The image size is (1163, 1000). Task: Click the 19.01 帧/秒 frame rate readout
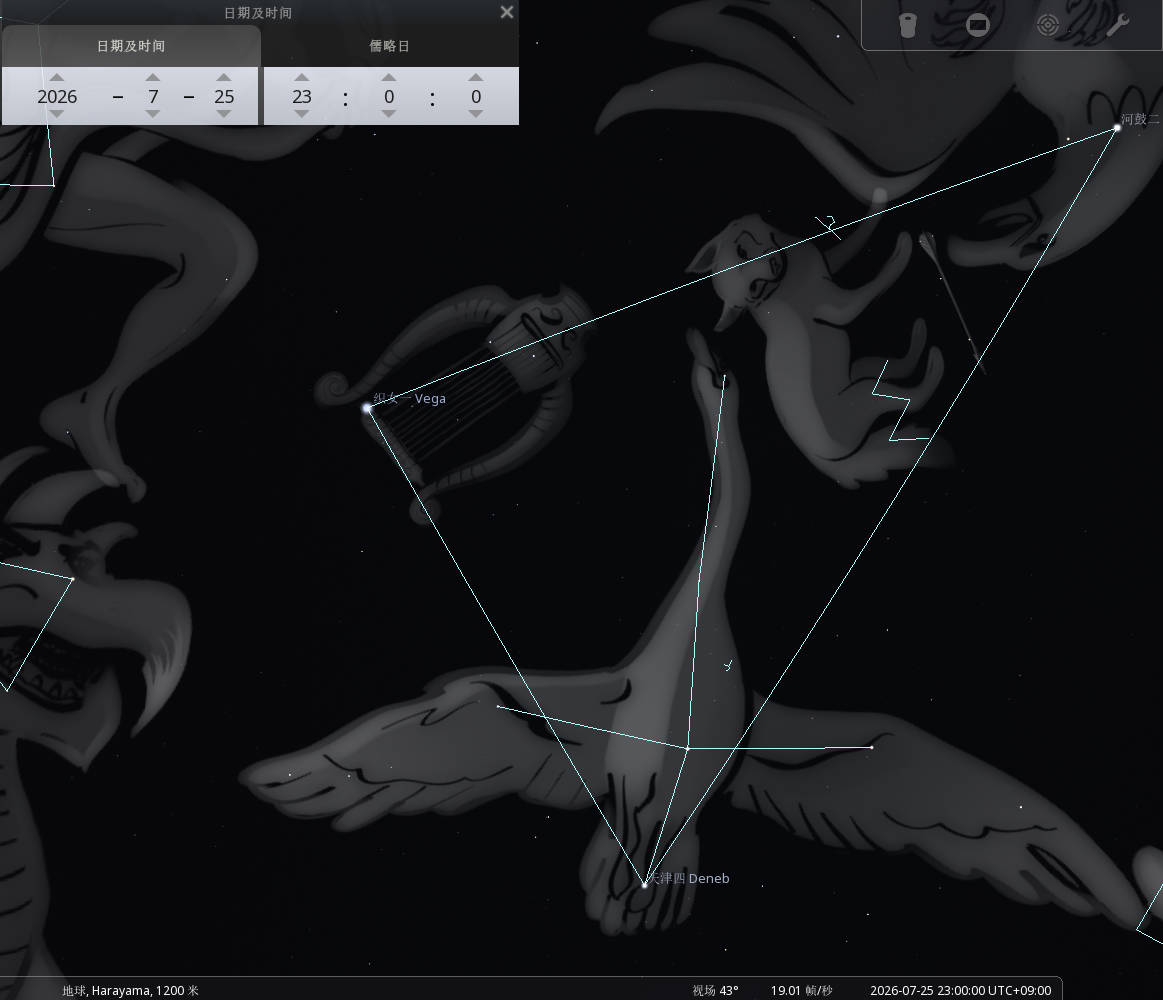[x=802, y=990]
